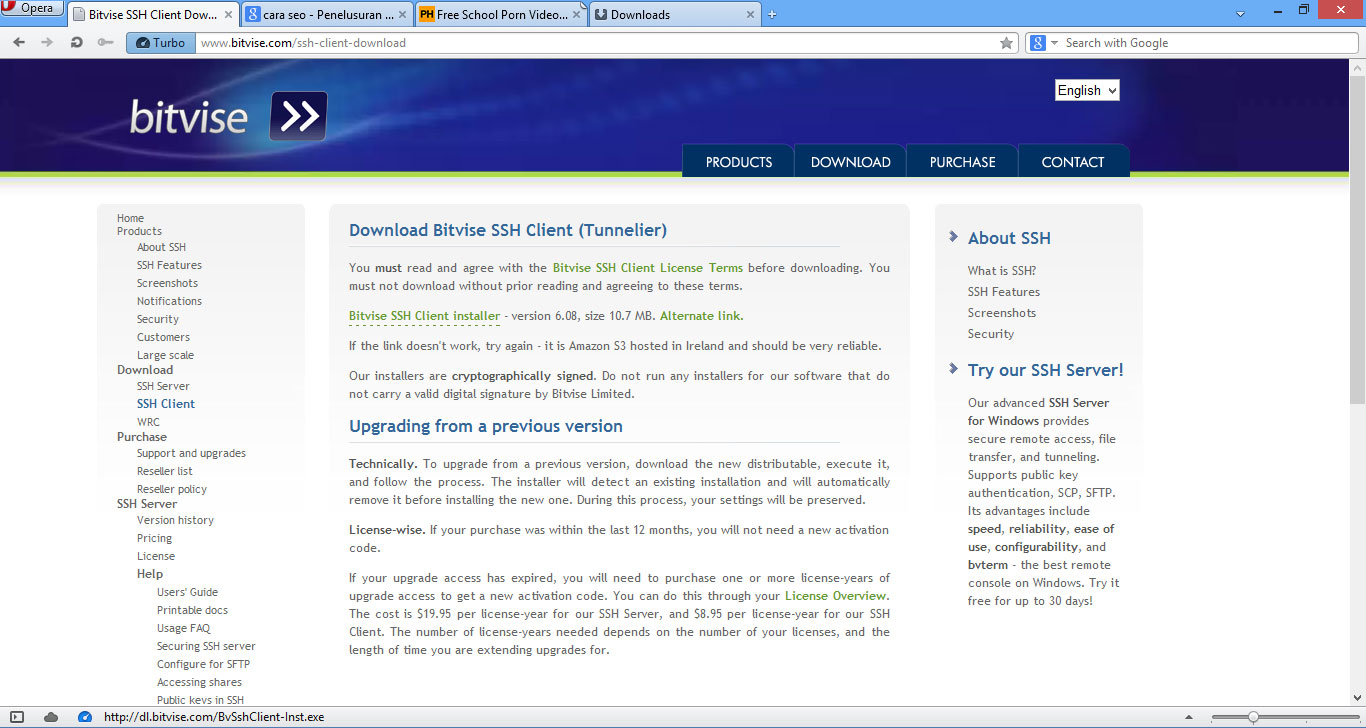Switch to the cara seo Penelusuran tab
Image resolution: width=1366 pixels, height=728 pixels.
[x=325, y=15]
